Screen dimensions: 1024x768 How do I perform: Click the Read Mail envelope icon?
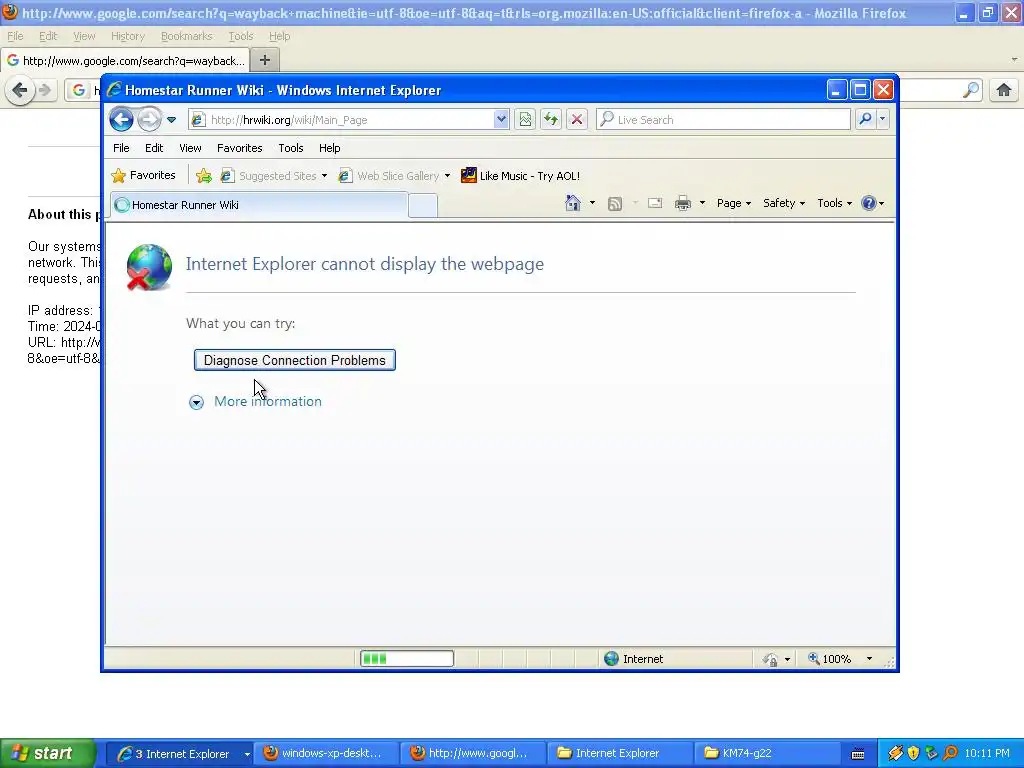click(655, 203)
